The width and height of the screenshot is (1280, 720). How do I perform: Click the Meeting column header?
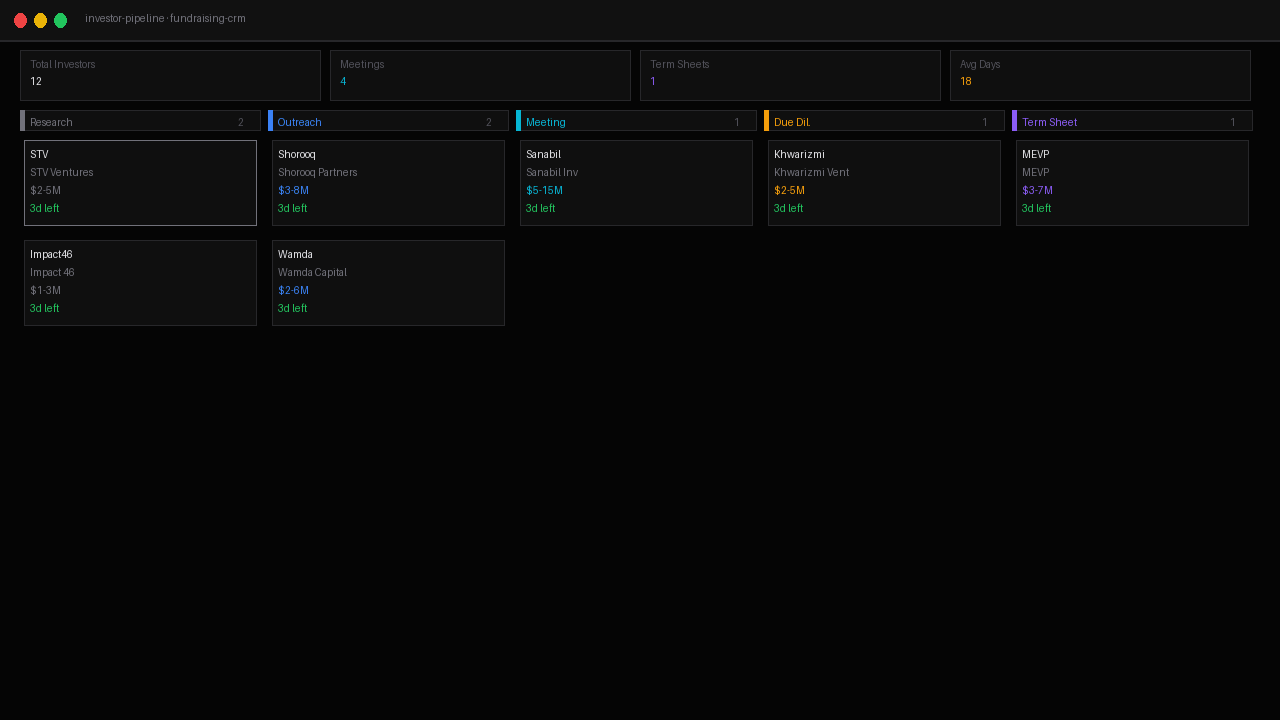pyautogui.click(x=636, y=121)
